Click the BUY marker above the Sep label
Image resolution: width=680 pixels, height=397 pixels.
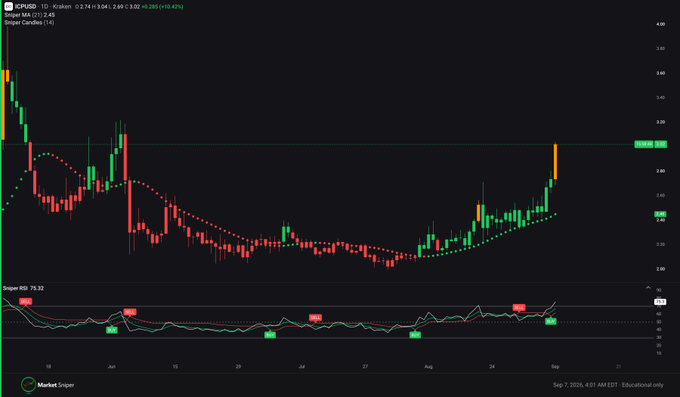[551, 322]
